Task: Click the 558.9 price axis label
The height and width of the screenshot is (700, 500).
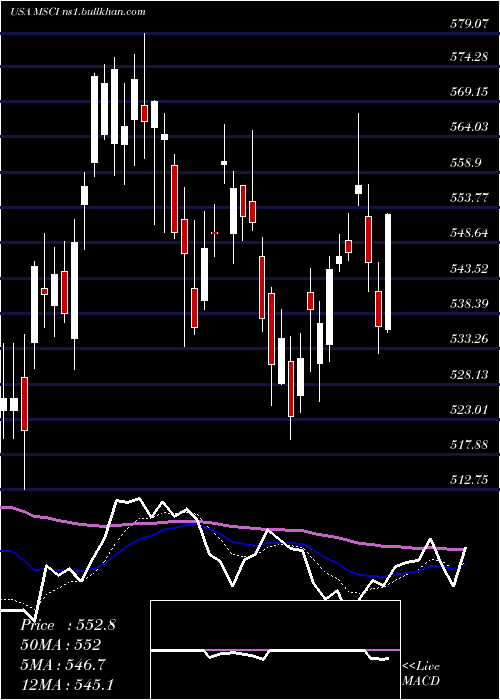Action: pyautogui.click(x=466, y=162)
